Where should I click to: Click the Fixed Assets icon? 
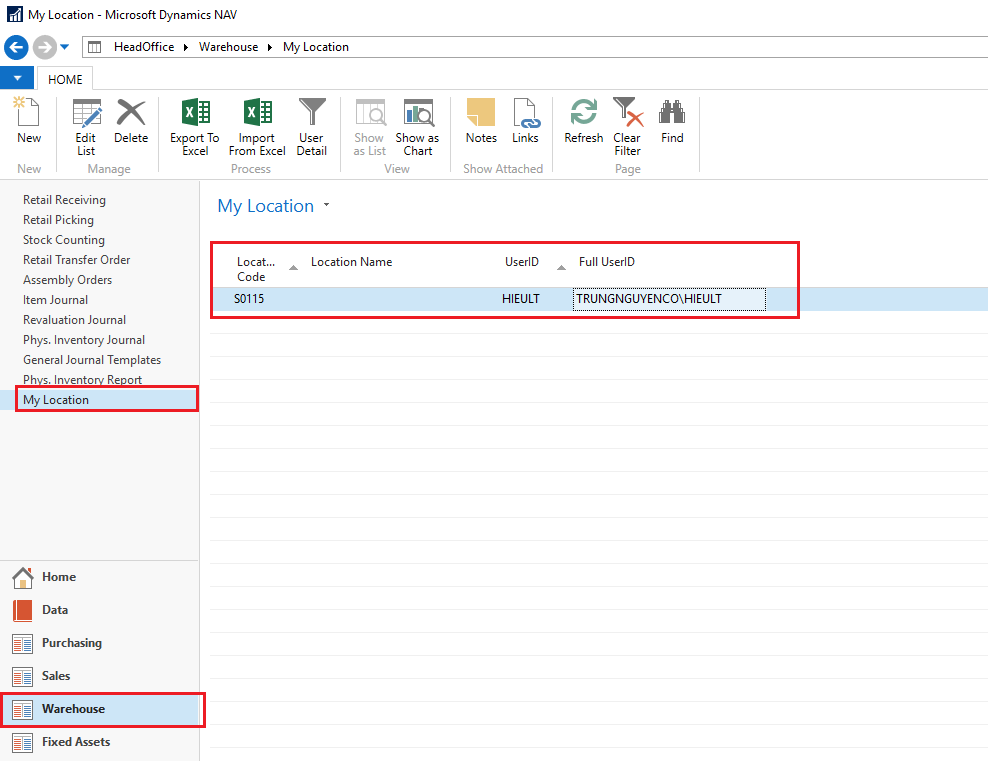pos(23,743)
